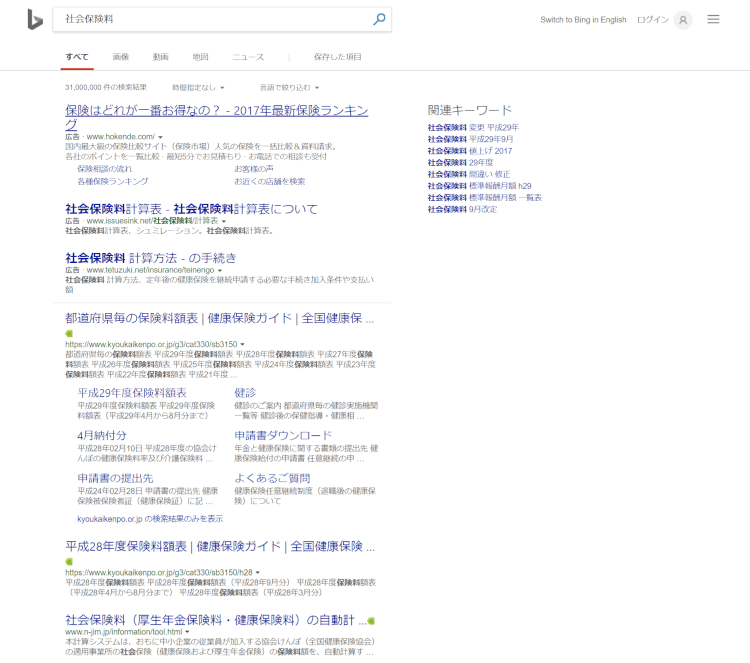The width and height of the screenshot is (750, 663).
Task: Click the Bing logo icon
Action: coord(35,20)
